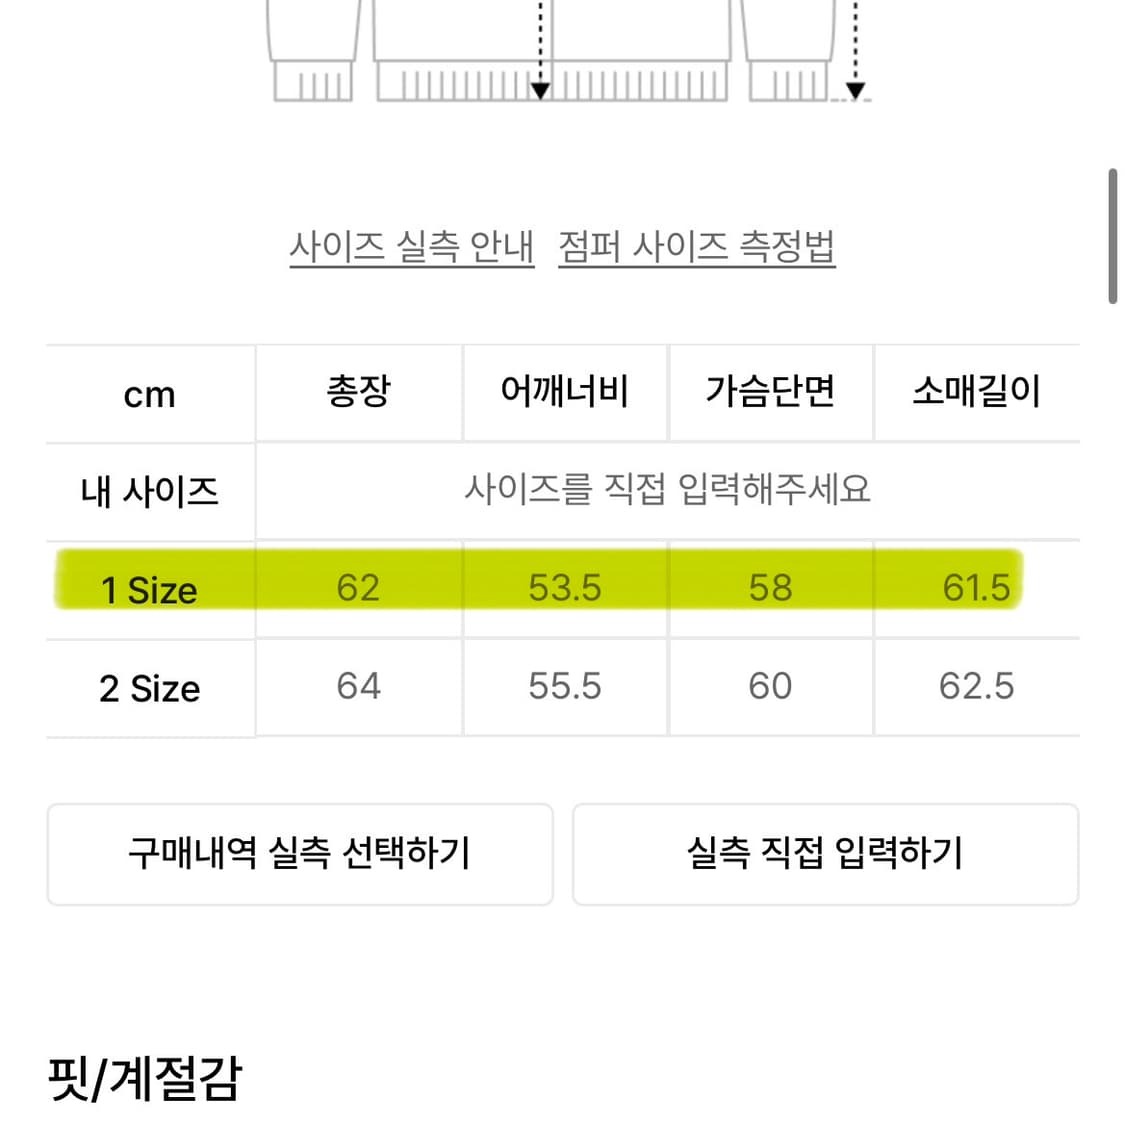Select the 58 chest measurement value

pos(770,590)
